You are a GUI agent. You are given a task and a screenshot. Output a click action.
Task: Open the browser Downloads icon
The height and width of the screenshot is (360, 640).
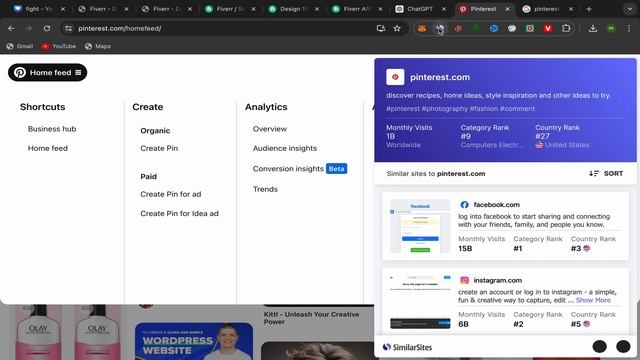(x=593, y=28)
